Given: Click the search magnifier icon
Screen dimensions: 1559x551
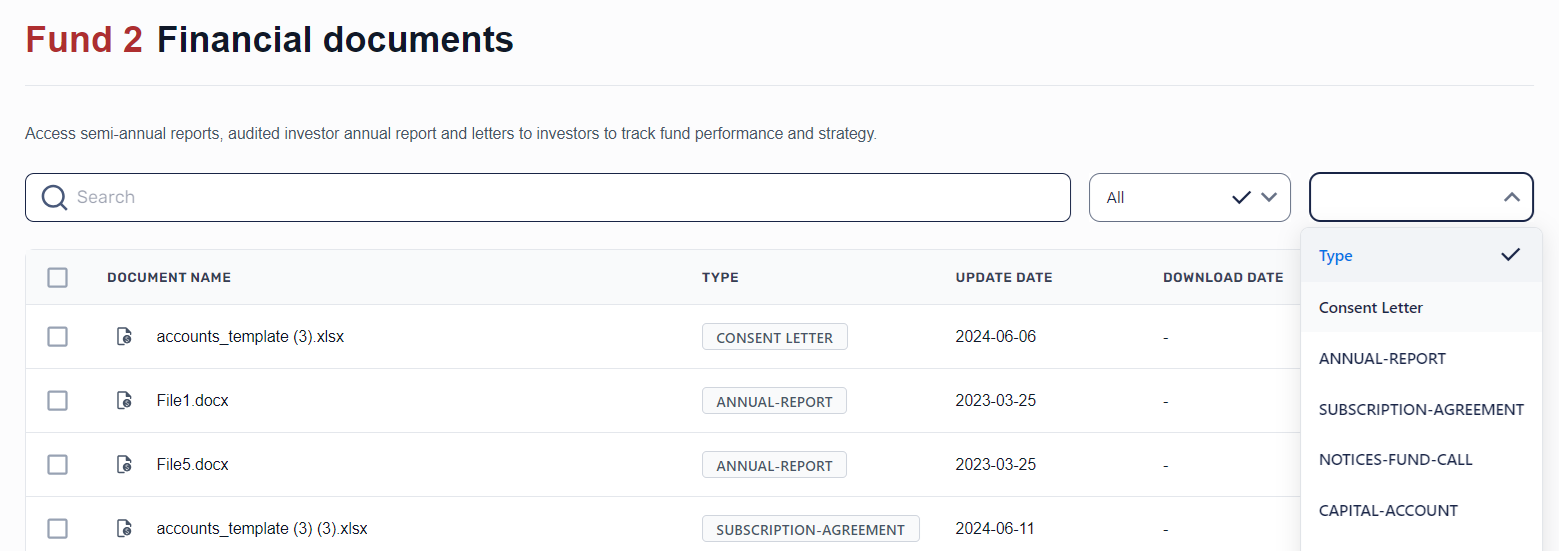Looking at the screenshot, I should coord(54,198).
